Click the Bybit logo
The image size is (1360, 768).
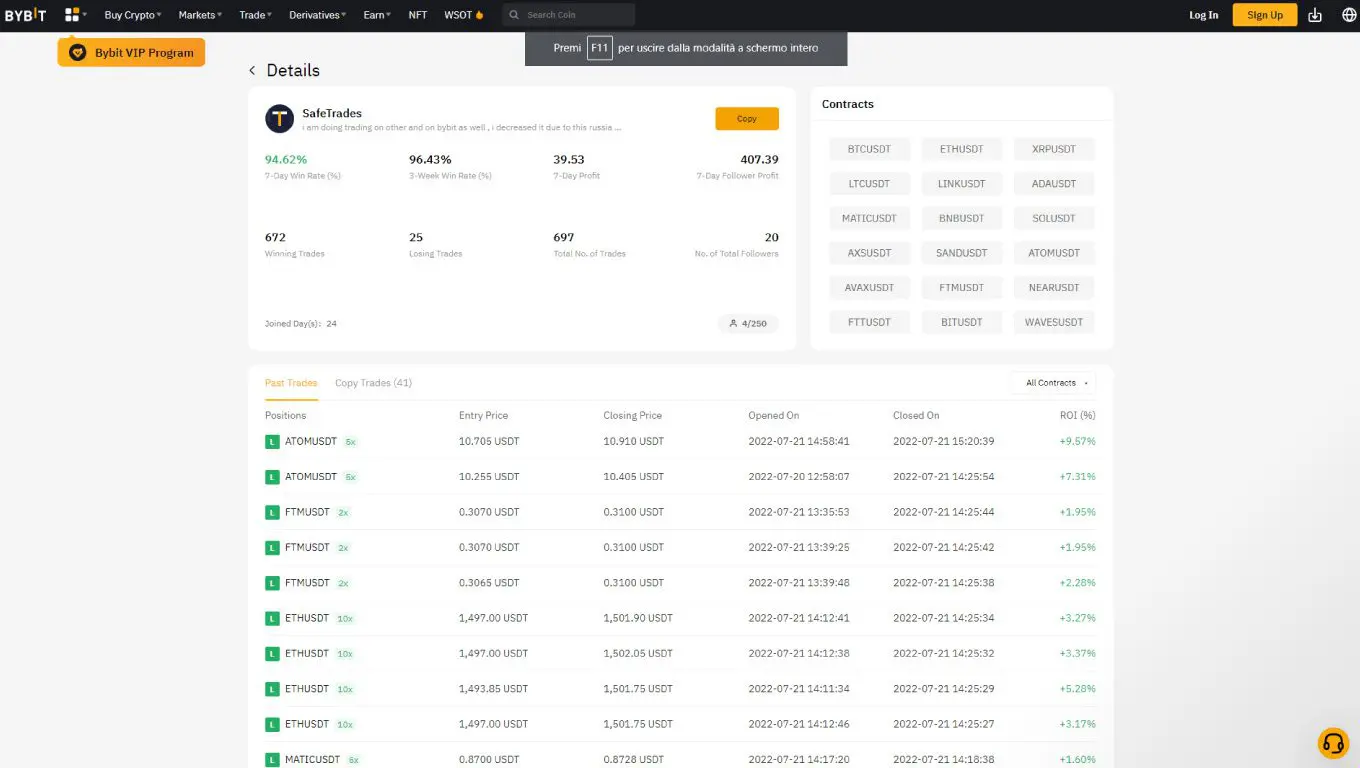click(x=25, y=15)
